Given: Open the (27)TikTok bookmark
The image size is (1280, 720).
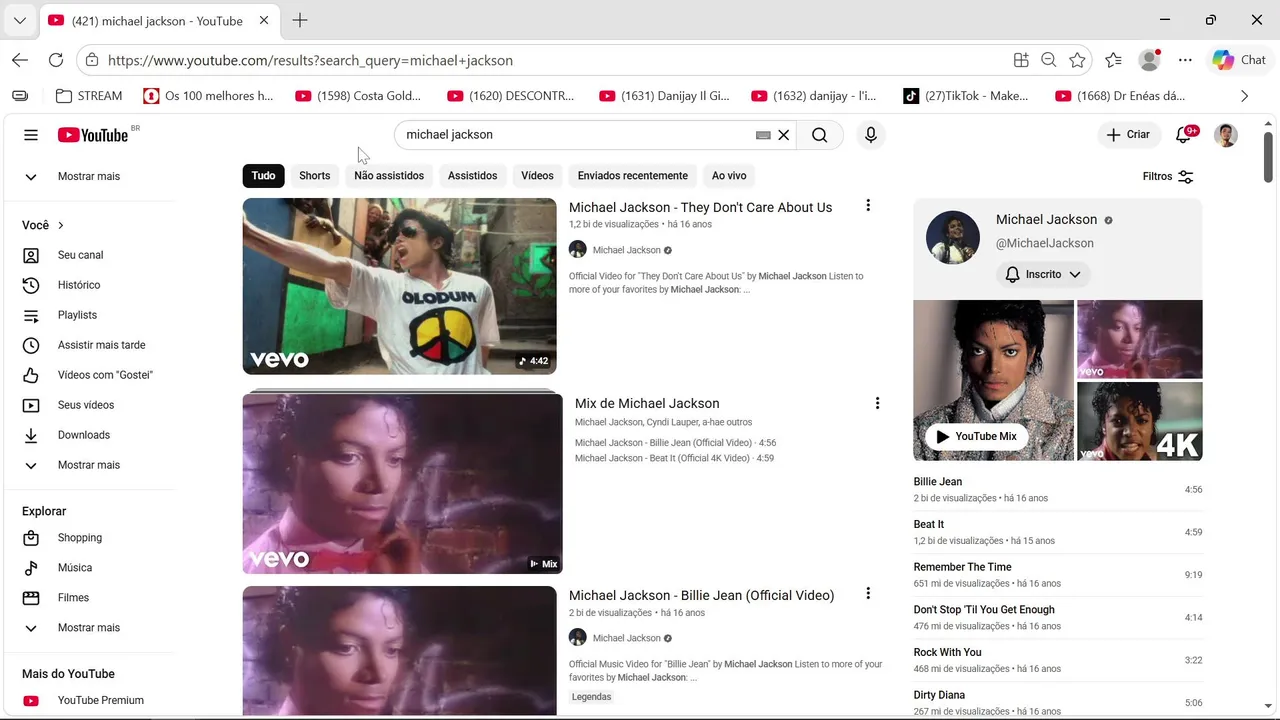Looking at the screenshot, I should [966, 96].
